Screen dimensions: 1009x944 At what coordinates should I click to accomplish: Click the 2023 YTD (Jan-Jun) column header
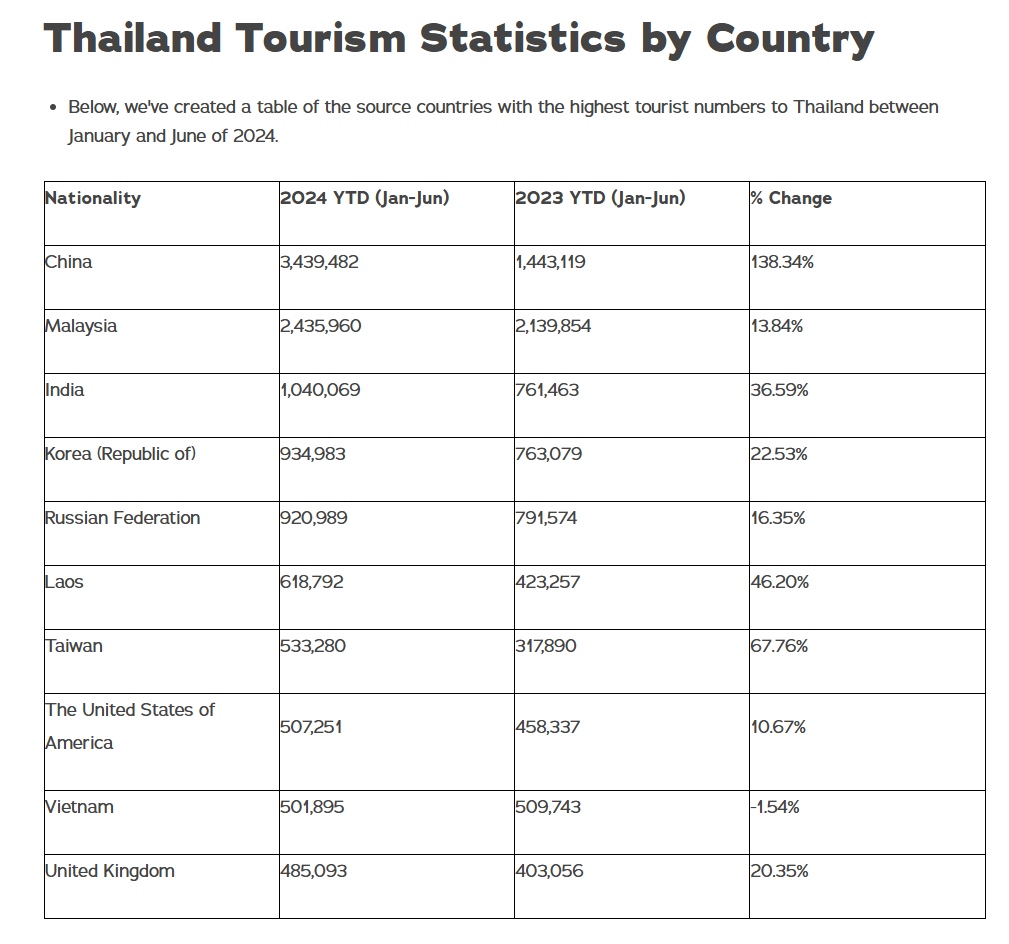(x=600, y=198)
